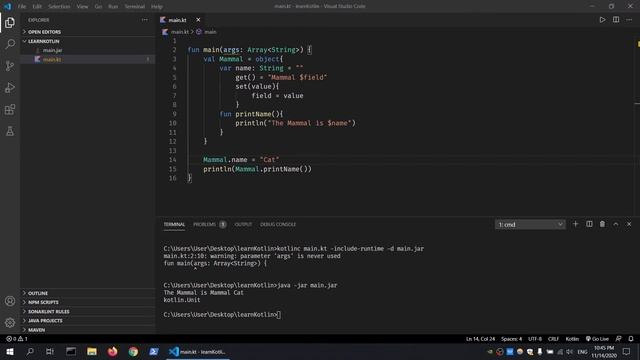Open the Explorer view in activity bar
Image resolution: width=640 pixels, height=360 pixels.
pos(10,22)
